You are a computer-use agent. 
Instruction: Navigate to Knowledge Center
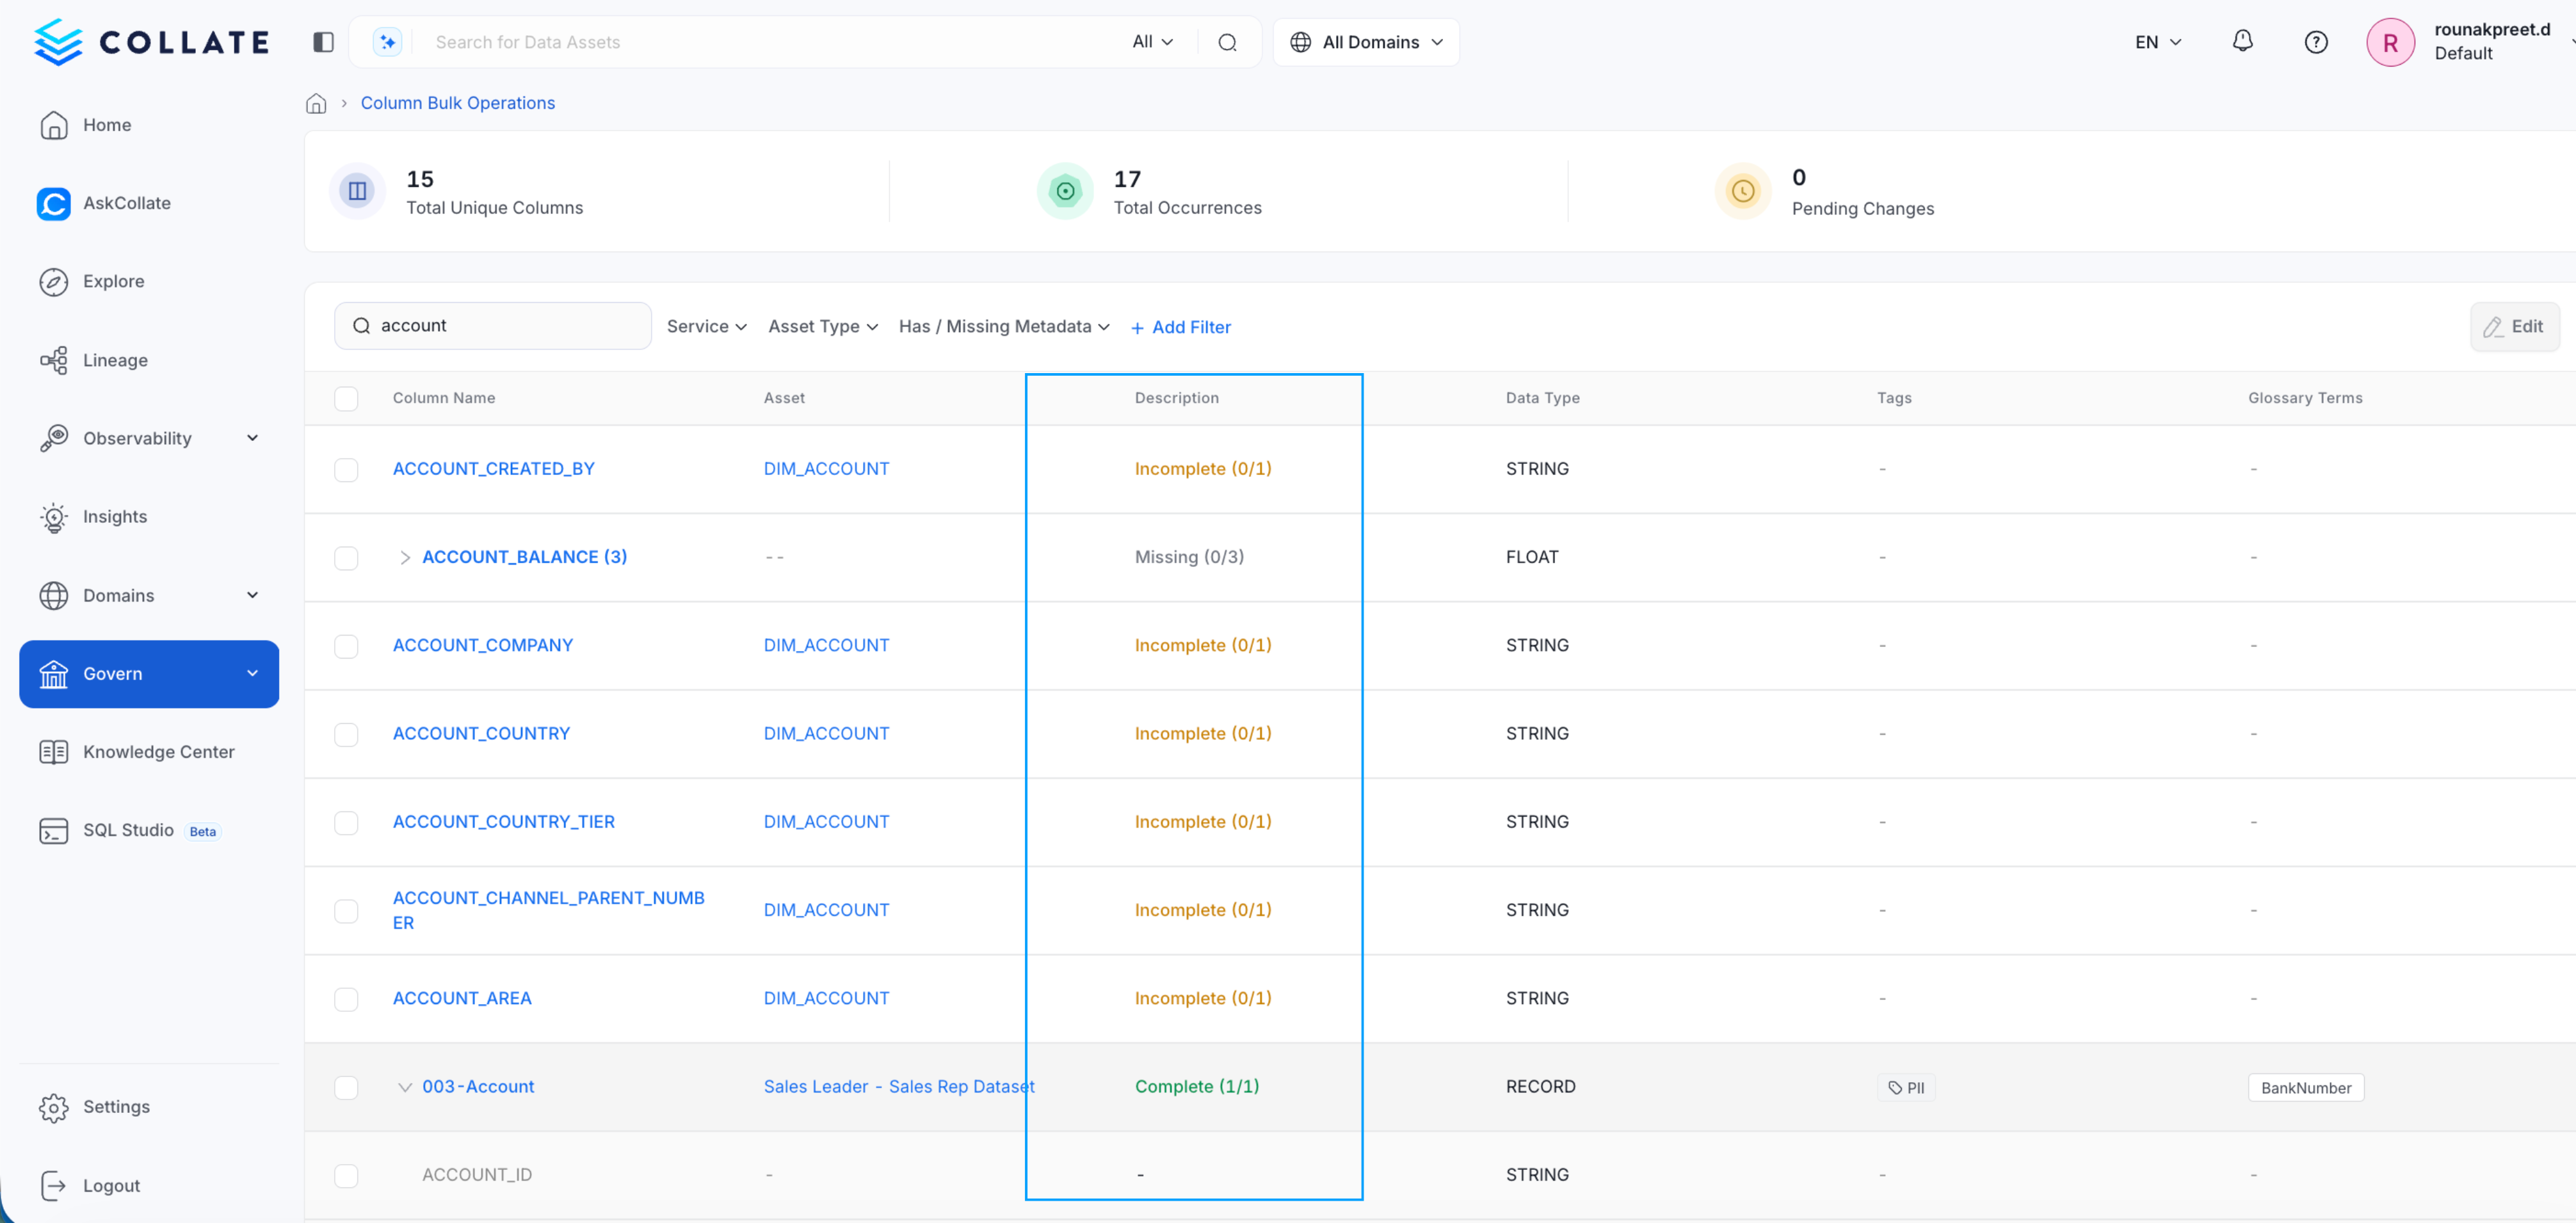click(x=159, y=751)
